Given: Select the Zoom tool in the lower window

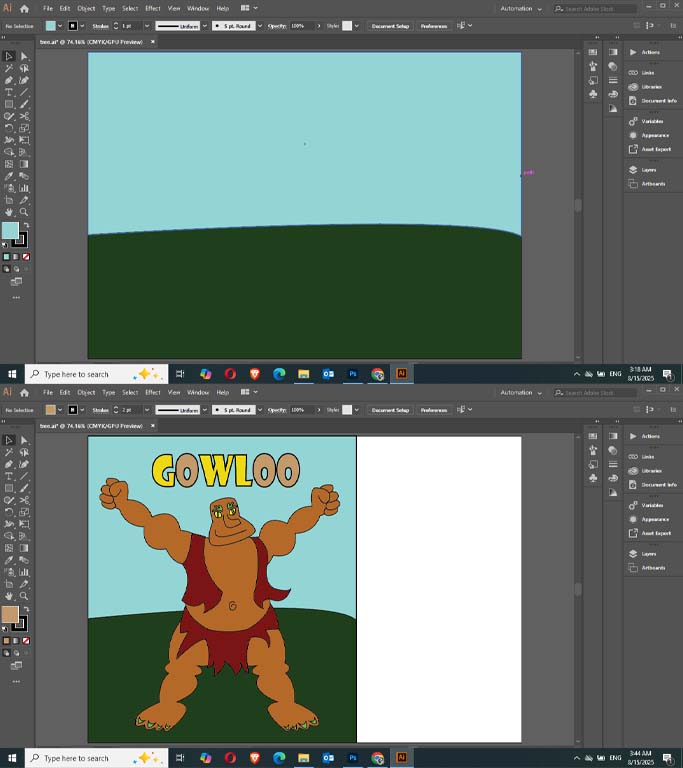Looking at the screenshot, I should pos(24,596).
